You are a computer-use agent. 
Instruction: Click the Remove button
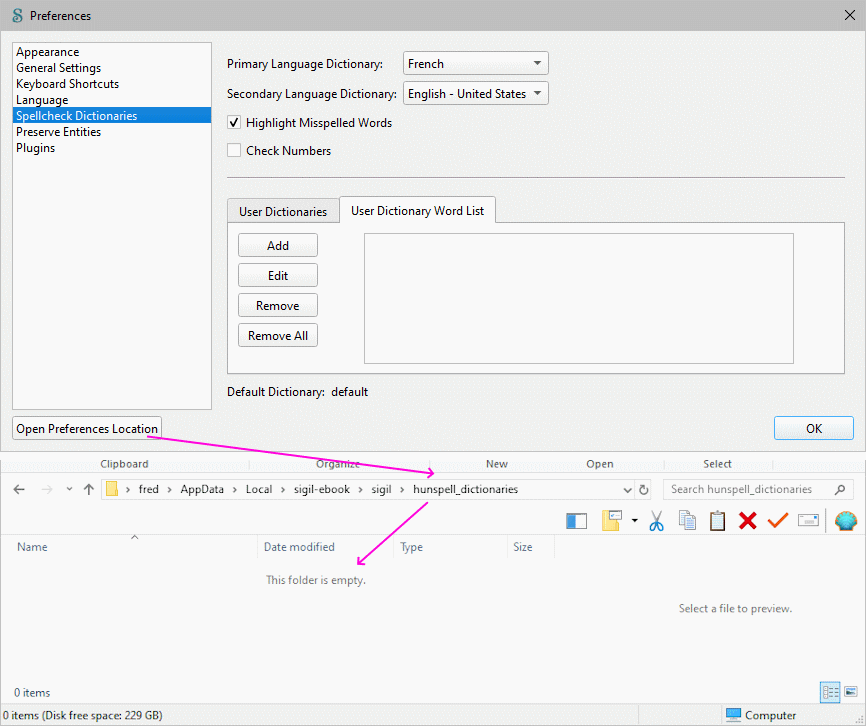(x=278, y=305)
